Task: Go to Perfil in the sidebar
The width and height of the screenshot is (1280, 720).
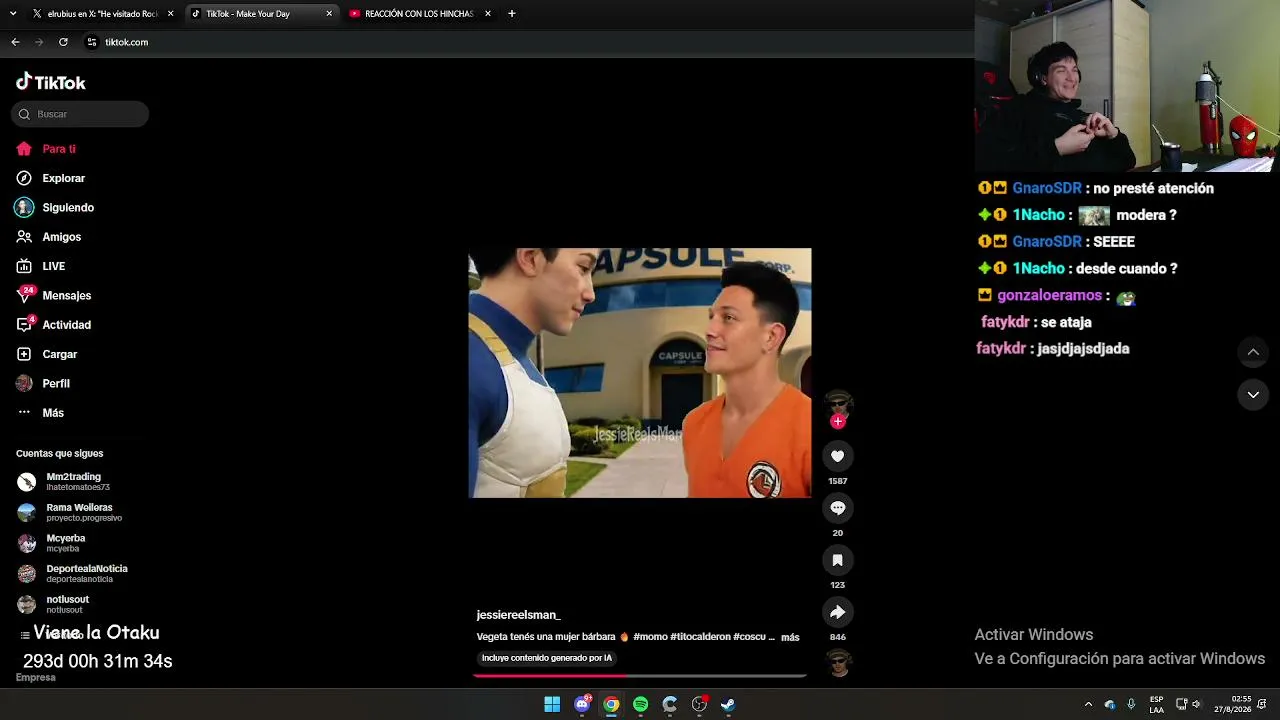Action: click(43, 384)
